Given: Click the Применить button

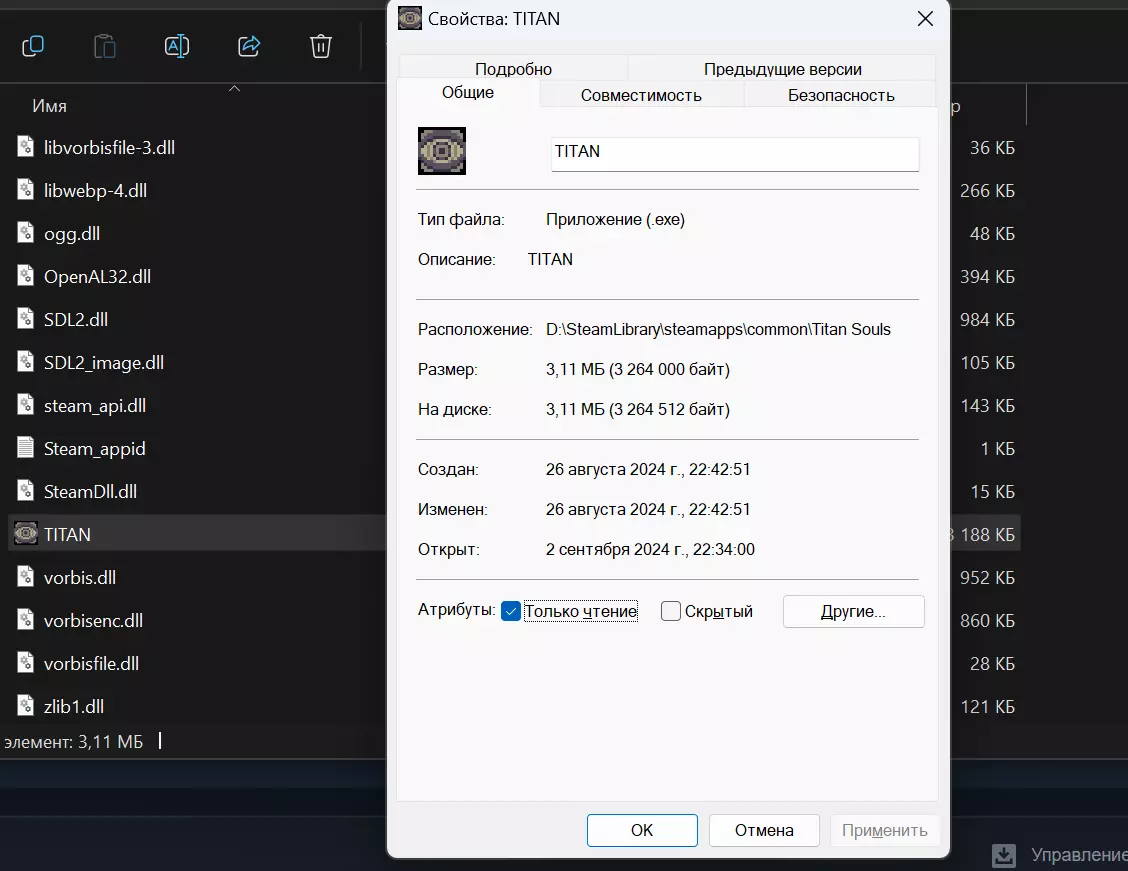Looking at the screenshot, I should pyautogui.click(x=885, y=831).
